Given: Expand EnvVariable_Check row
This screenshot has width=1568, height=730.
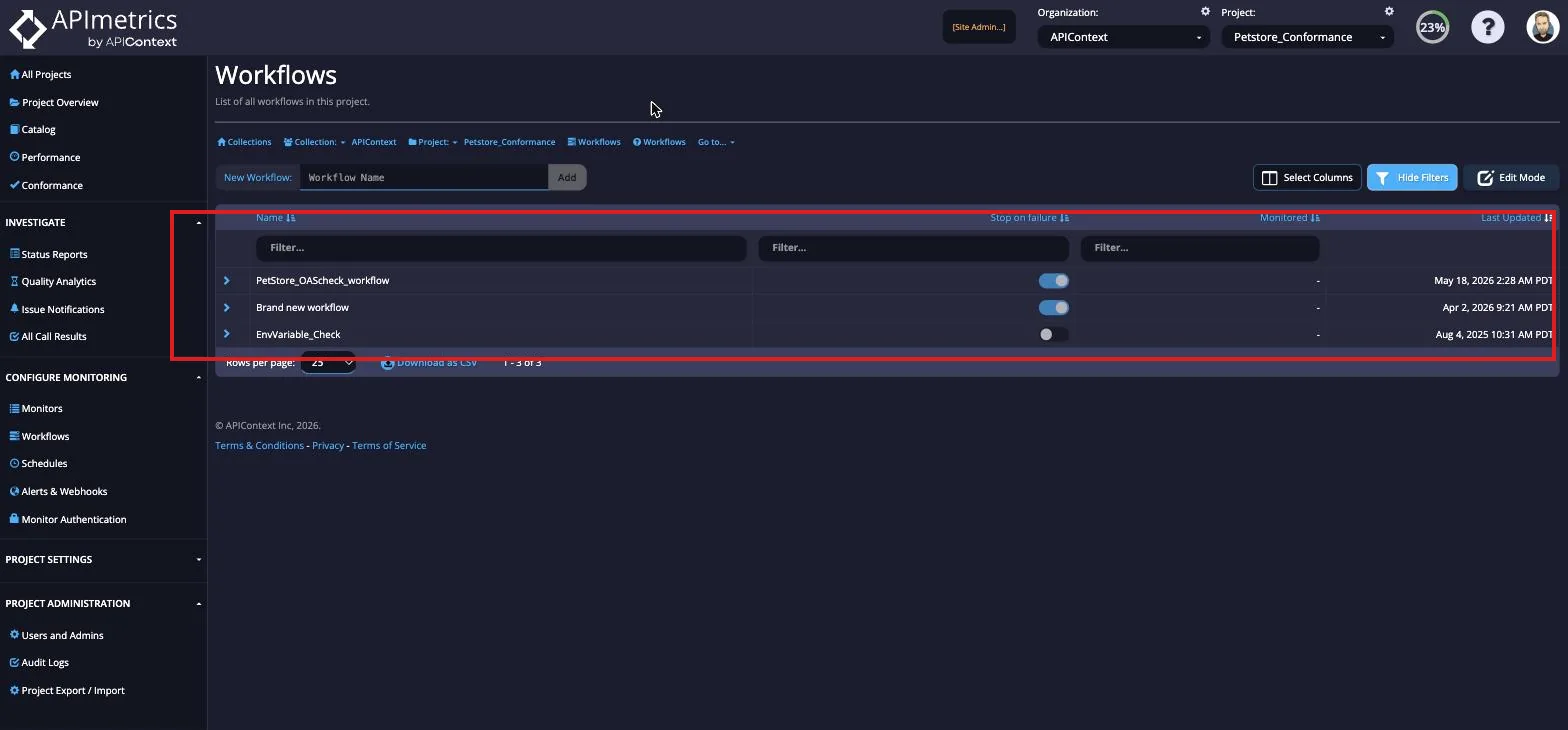Looking at the screenshot, I should (227, 334).
